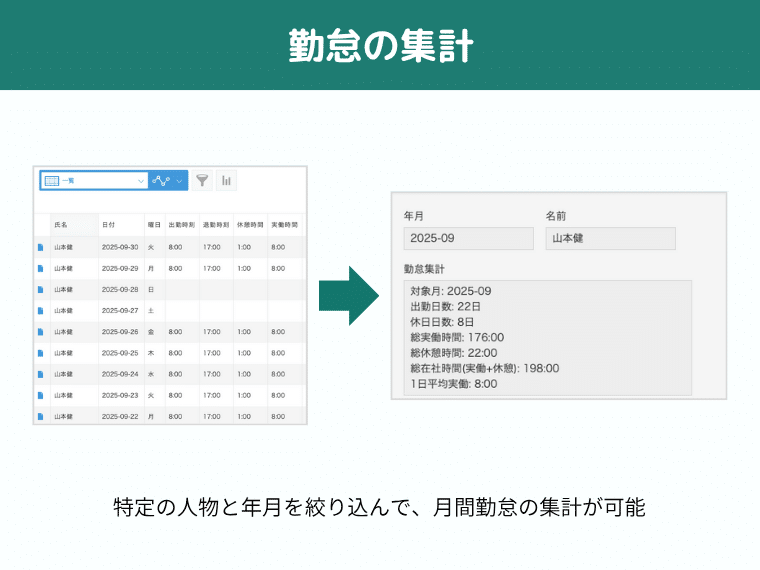Image resolution: width=760 pixels, height=570 pixels.
Task: Open record details icon for 2025-09-27 row
Action: [41, 311]
